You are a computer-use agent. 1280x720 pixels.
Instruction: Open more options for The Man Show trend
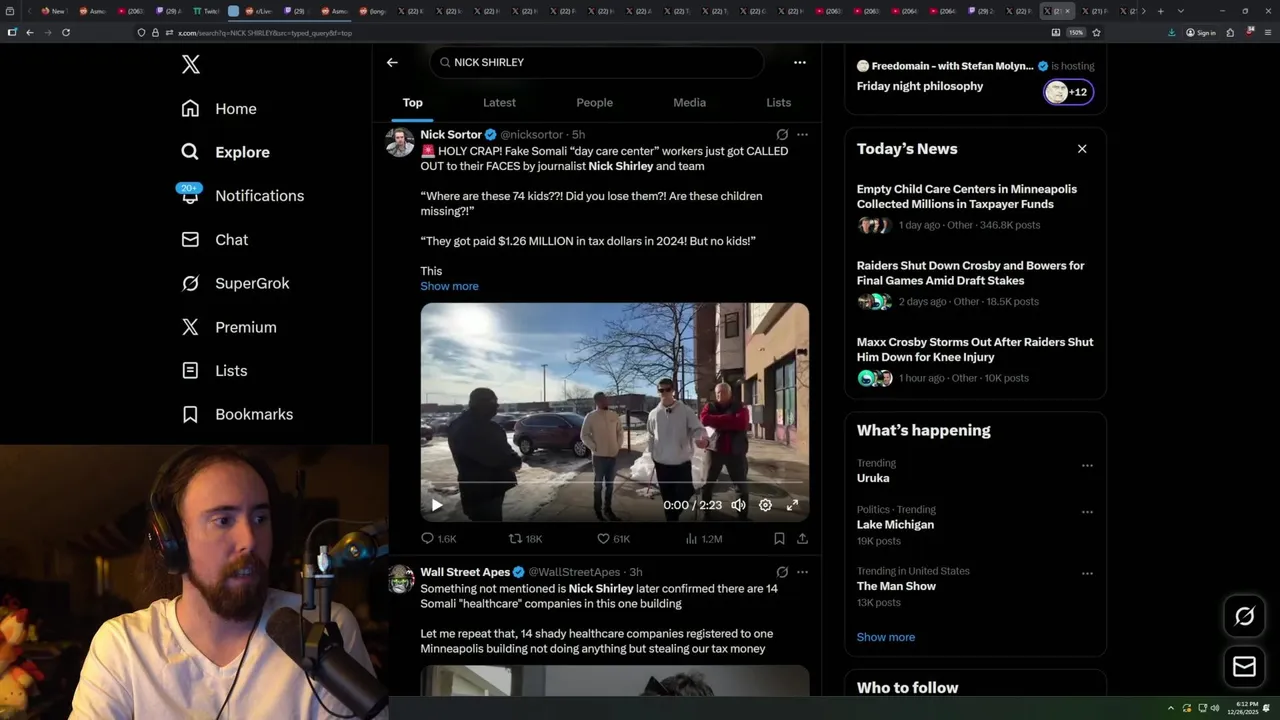pos(1087,574)
